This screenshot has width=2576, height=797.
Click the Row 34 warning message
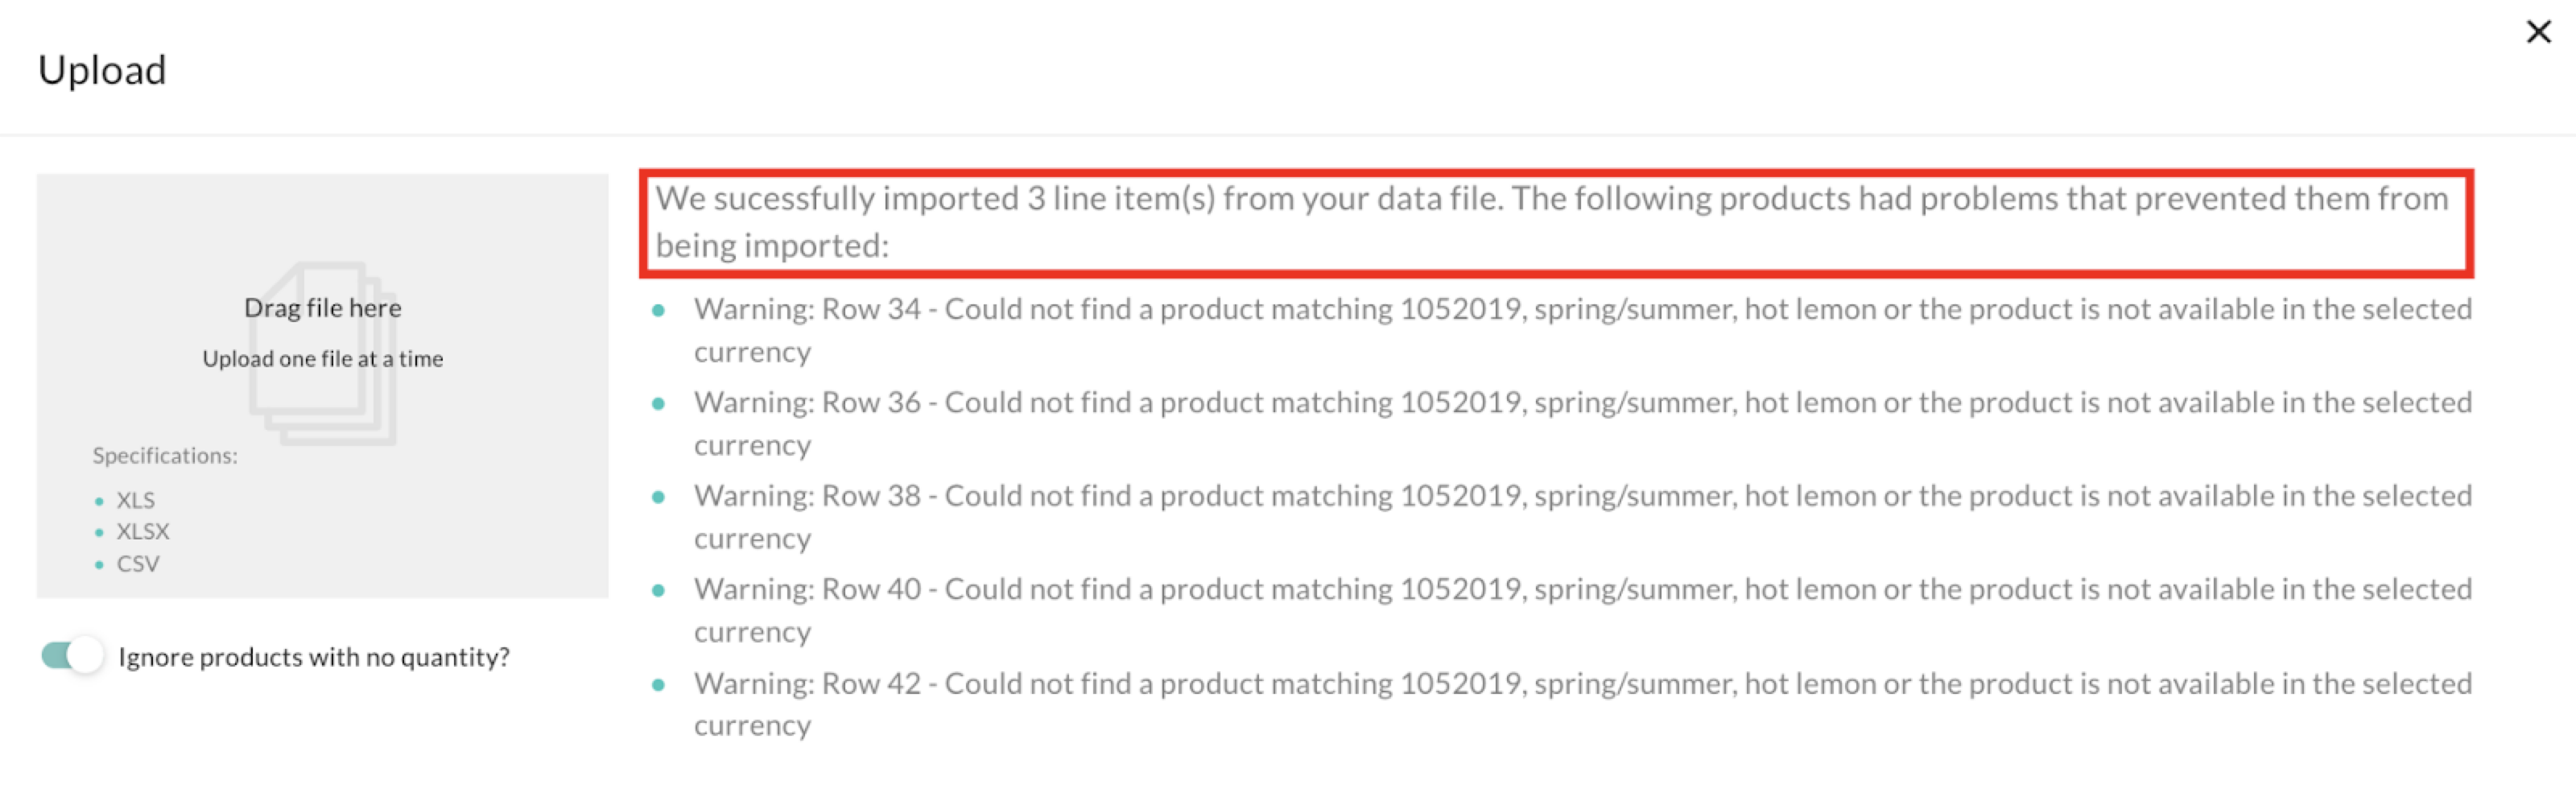(1582, 330)
